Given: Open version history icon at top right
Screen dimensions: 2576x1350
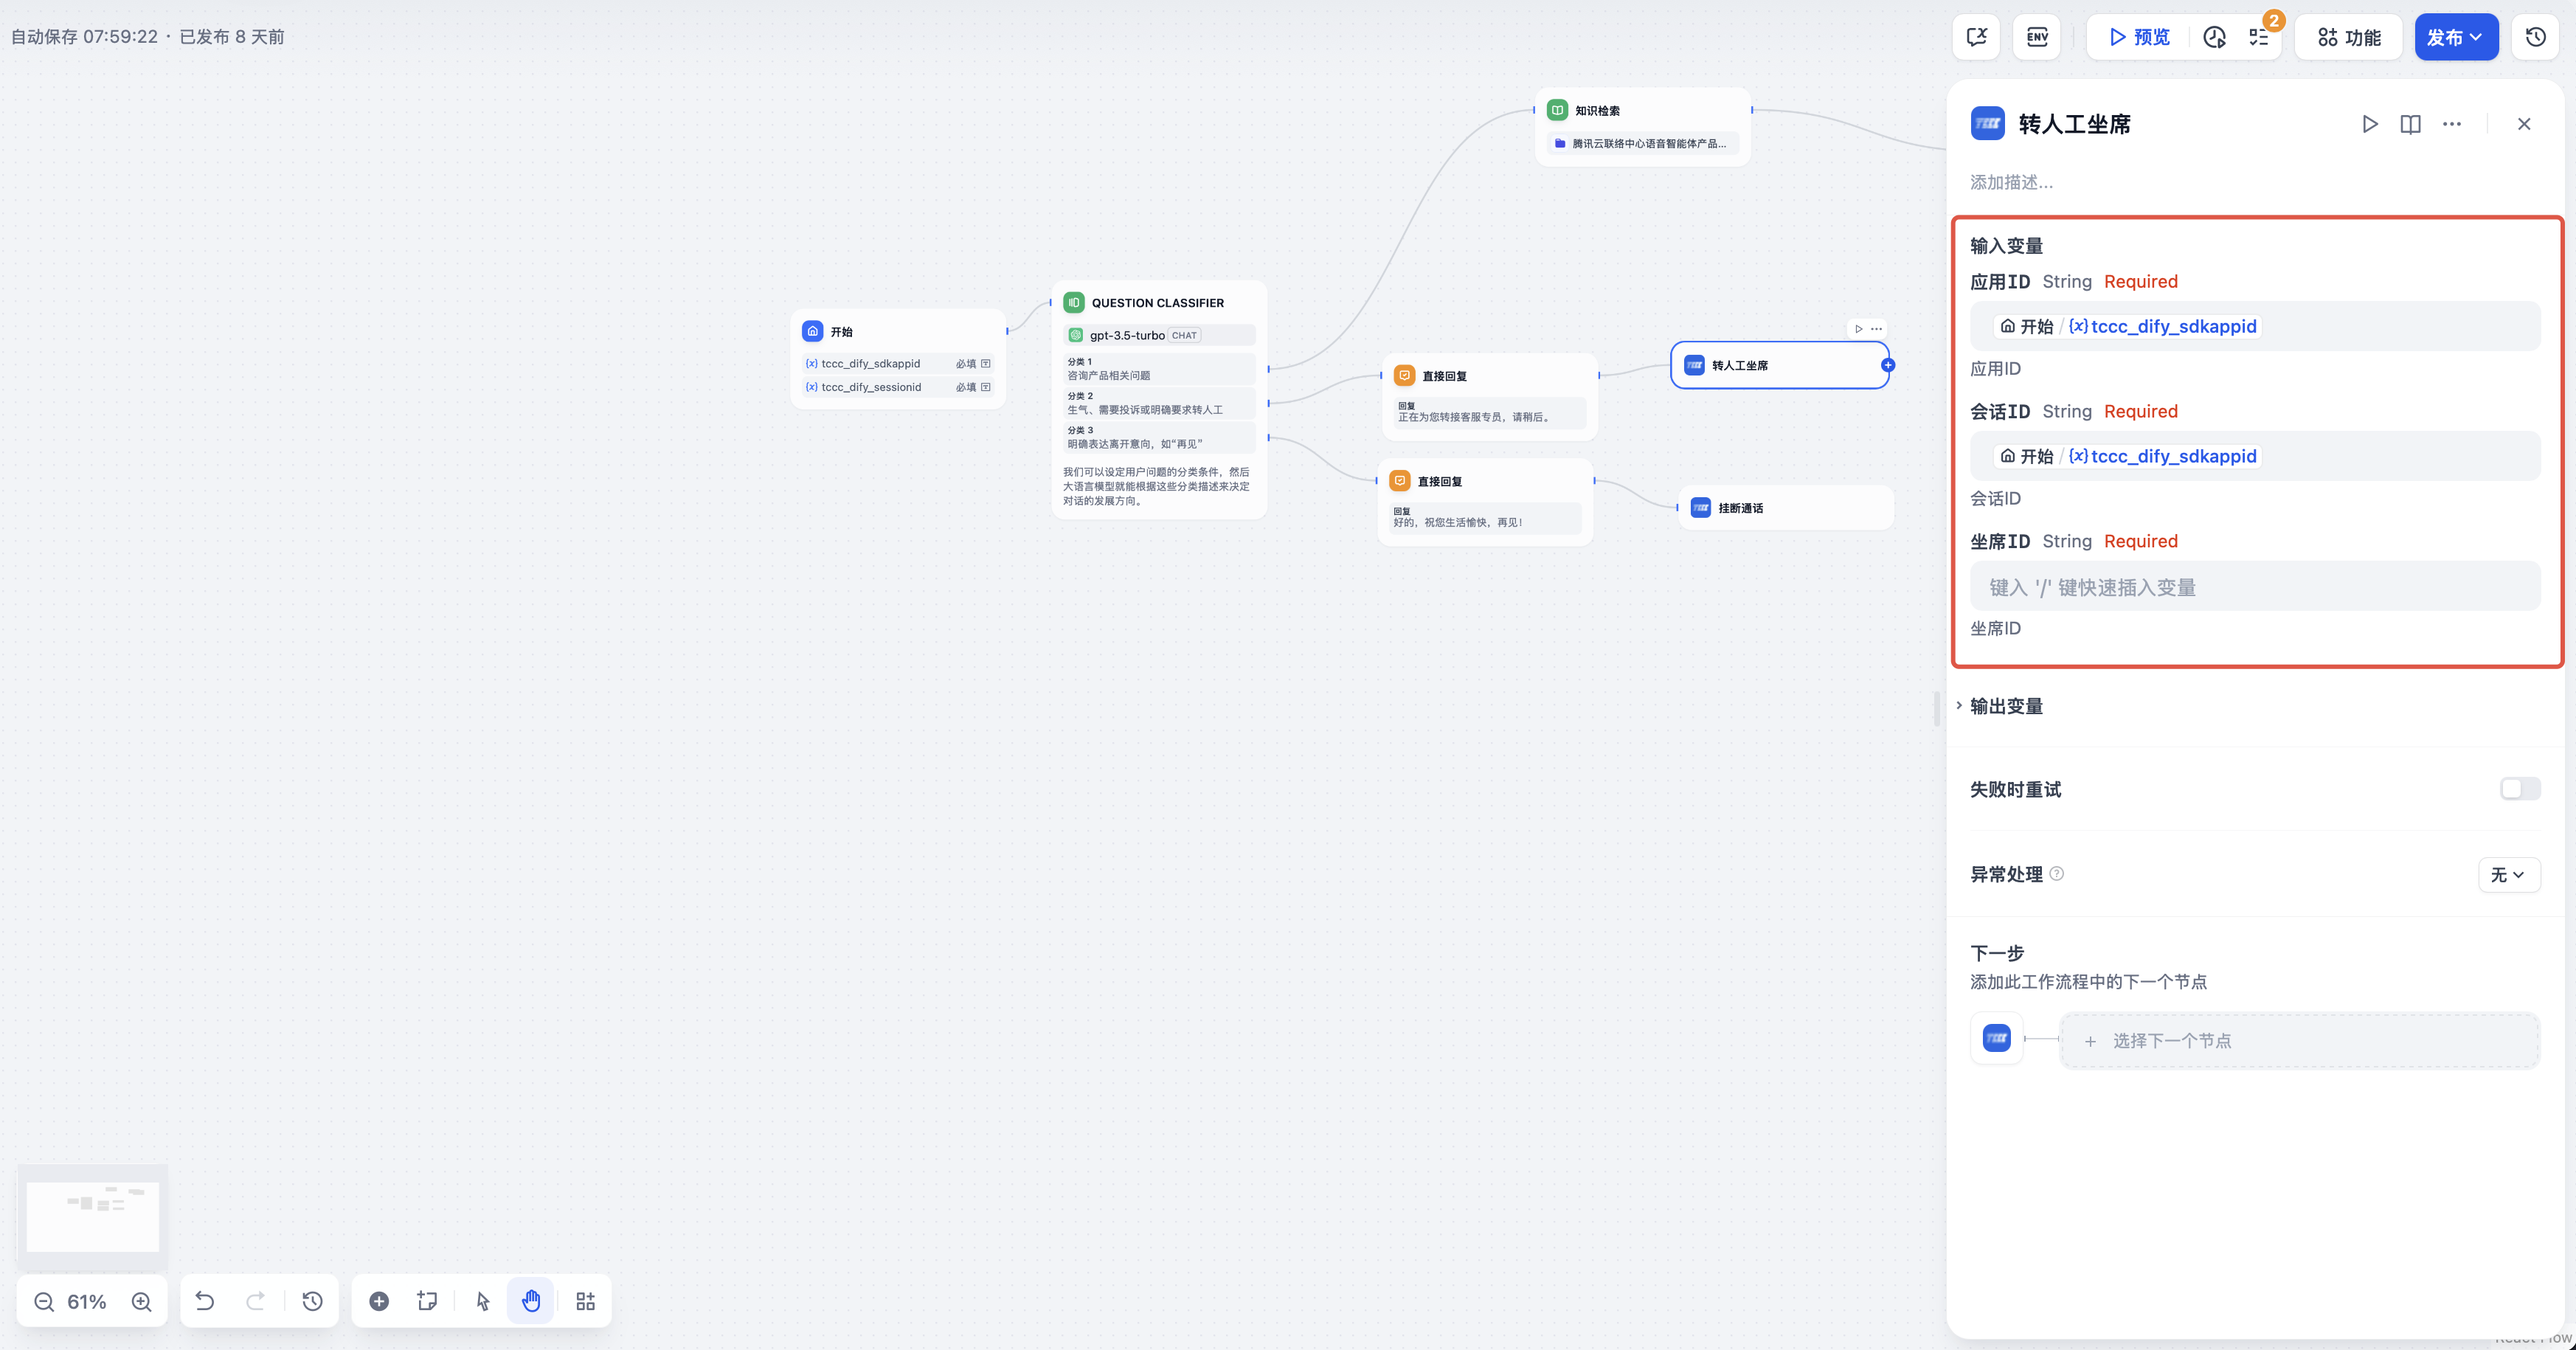Looking at the screenshot, I should click(2536, 37).
